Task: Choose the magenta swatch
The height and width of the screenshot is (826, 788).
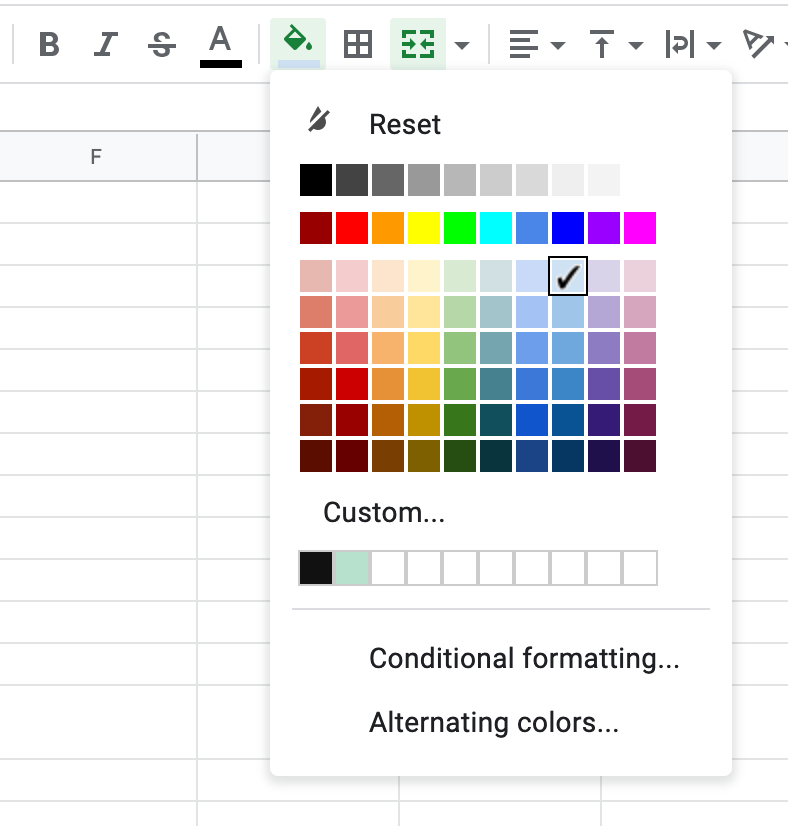Action: click(x=640, y=228)
